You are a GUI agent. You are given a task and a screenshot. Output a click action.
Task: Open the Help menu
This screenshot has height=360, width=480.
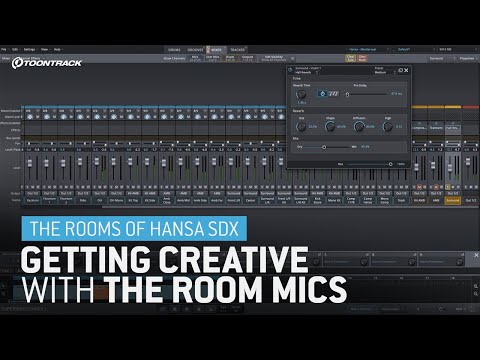[58, 49]
